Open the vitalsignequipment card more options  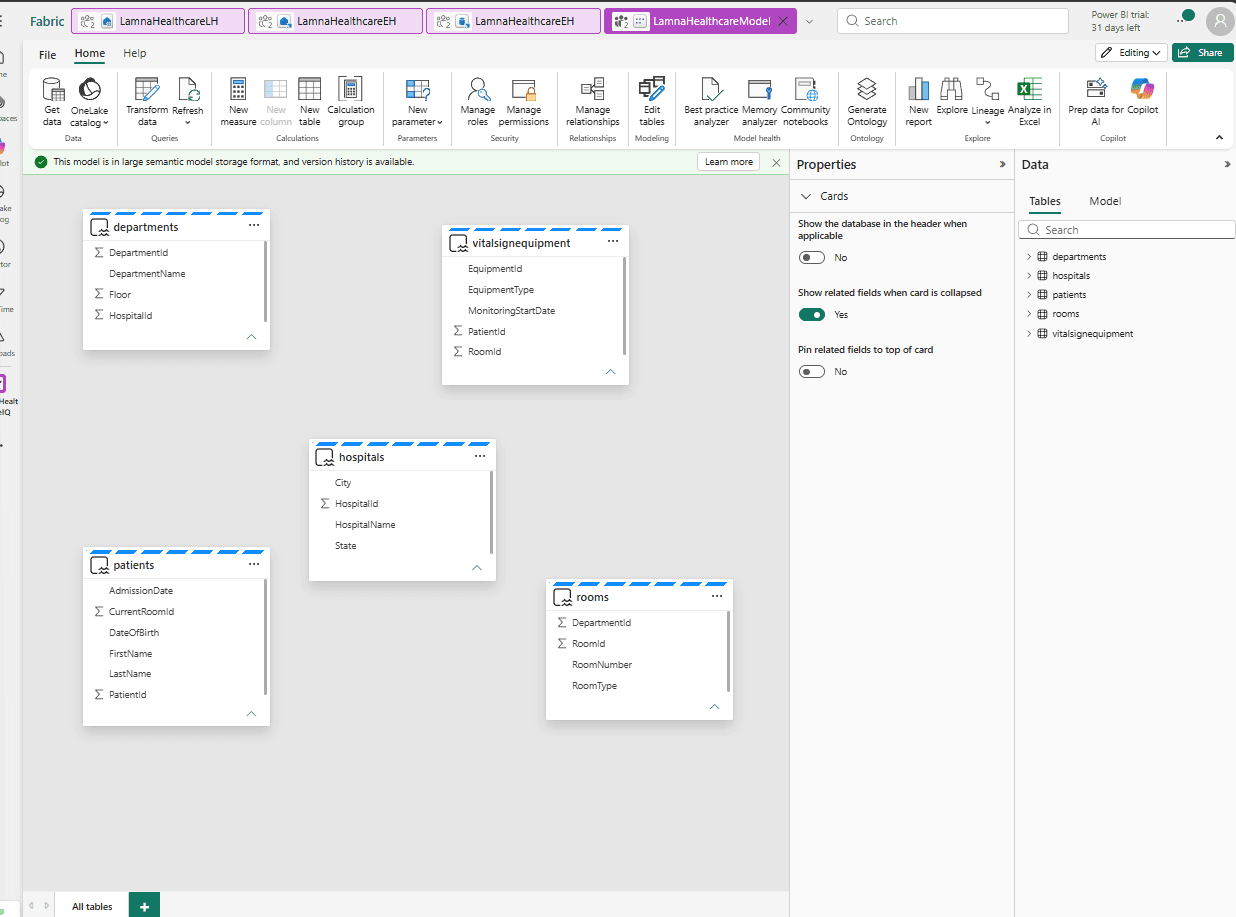[613, 242]
